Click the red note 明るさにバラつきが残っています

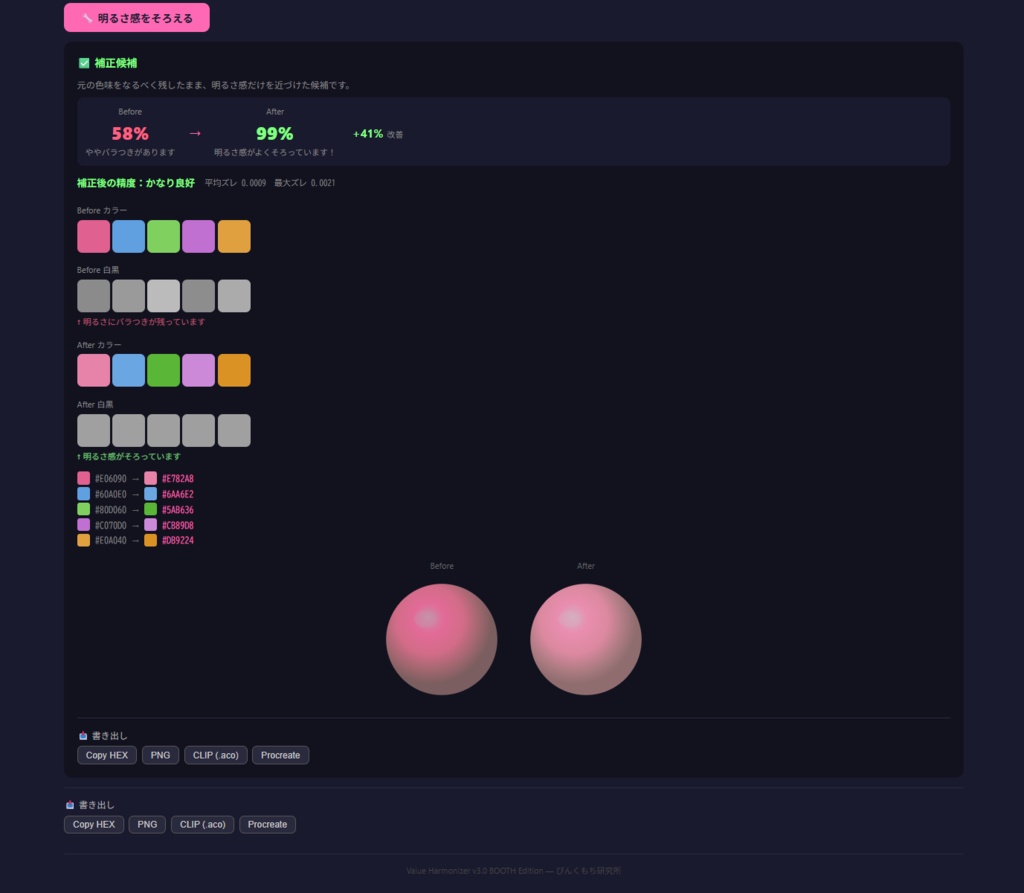[x=141, y=322]
